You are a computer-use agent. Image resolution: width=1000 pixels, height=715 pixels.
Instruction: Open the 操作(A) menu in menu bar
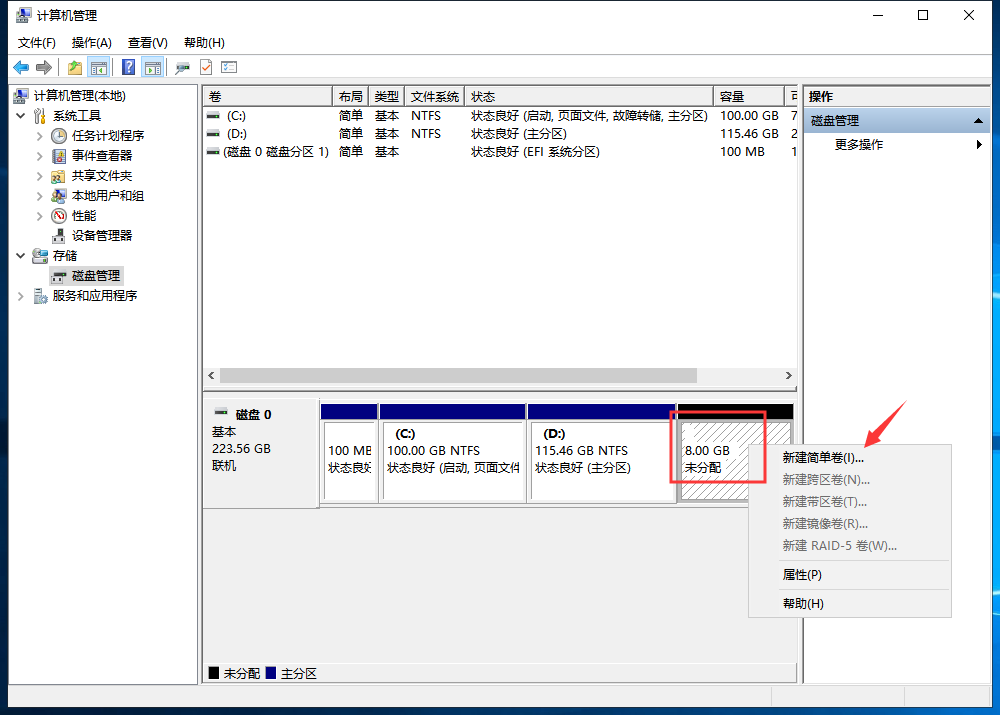pyautogui.click(x=91, y=43)
